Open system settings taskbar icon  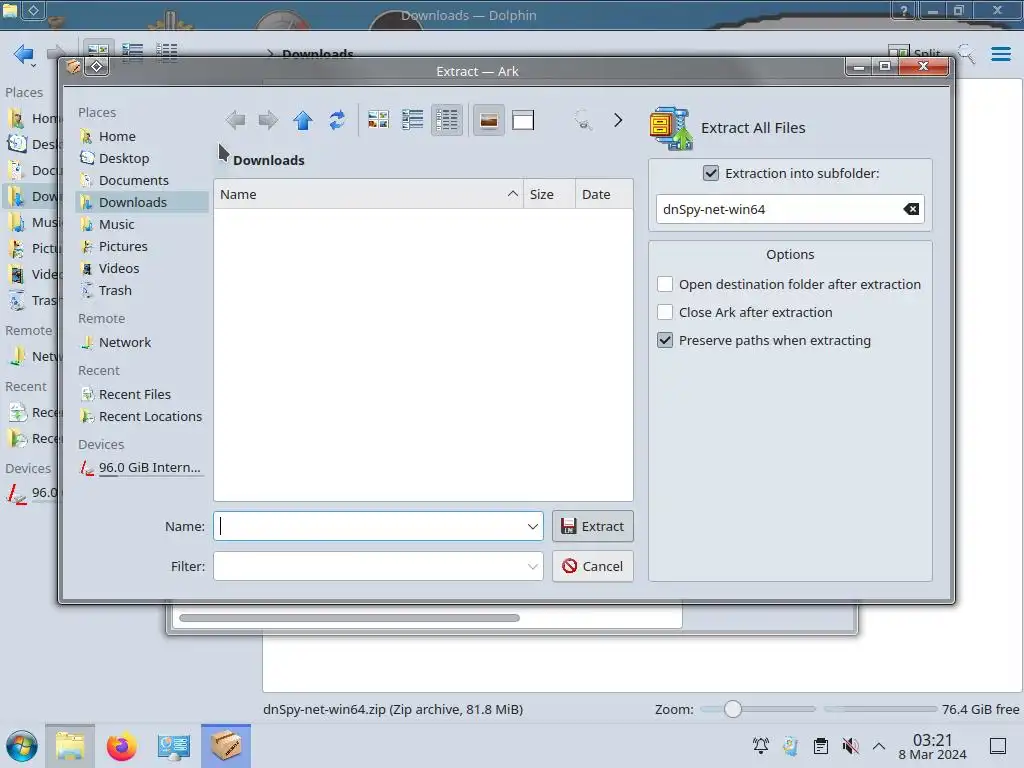pos(173,746)
